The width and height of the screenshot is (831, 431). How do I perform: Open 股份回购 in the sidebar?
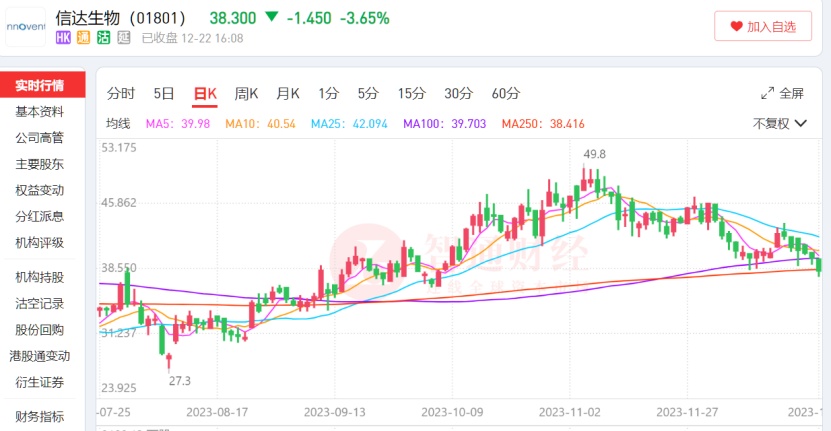(40, 330)
